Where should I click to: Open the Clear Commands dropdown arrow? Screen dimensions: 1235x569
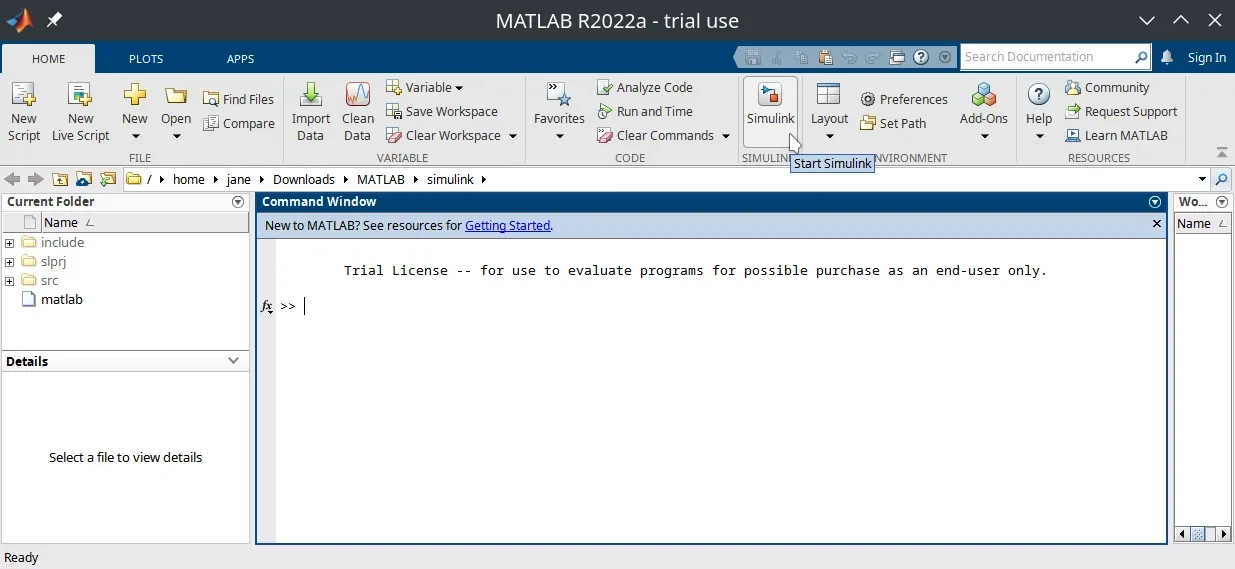[x=726, y=136]
